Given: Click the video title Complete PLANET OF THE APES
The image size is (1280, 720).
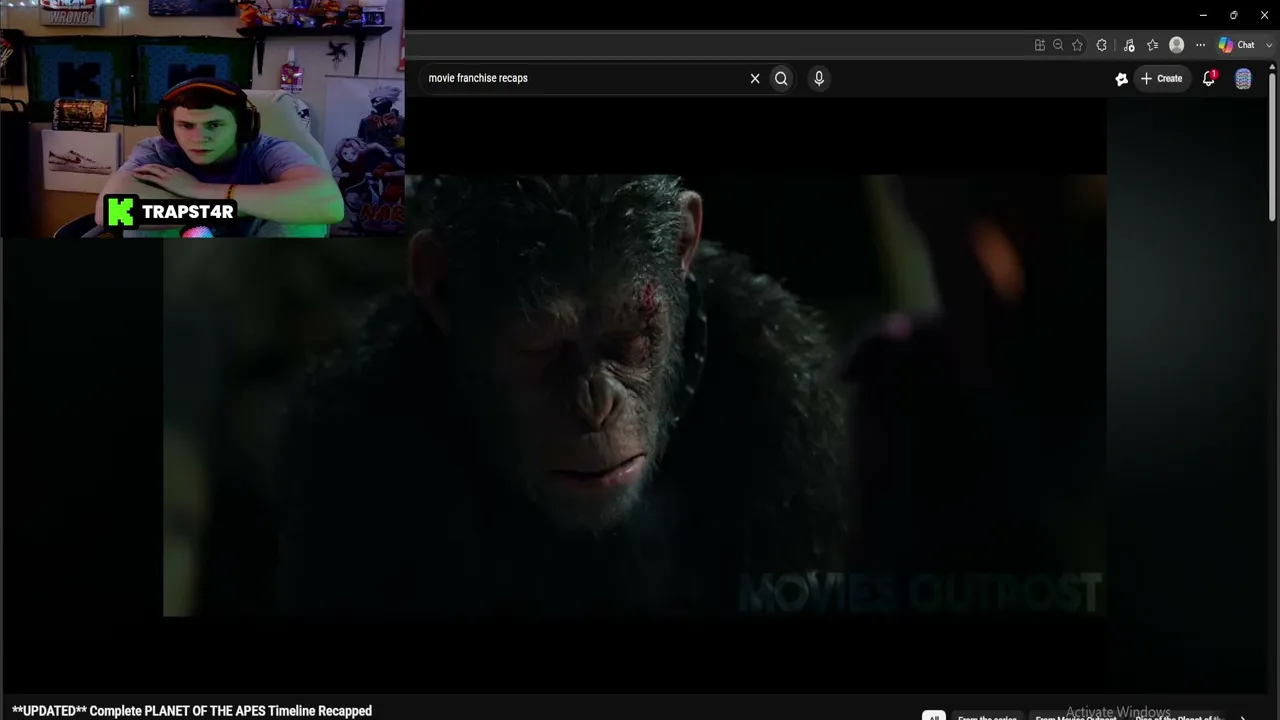Looking at the screenshot, I should 192,711.
